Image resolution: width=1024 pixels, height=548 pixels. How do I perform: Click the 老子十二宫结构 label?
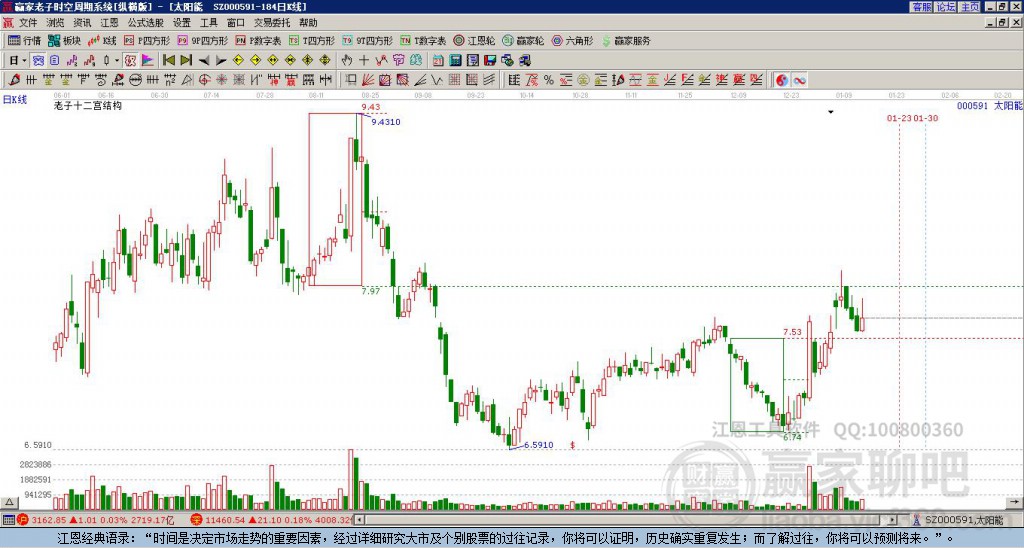(88, 105)
